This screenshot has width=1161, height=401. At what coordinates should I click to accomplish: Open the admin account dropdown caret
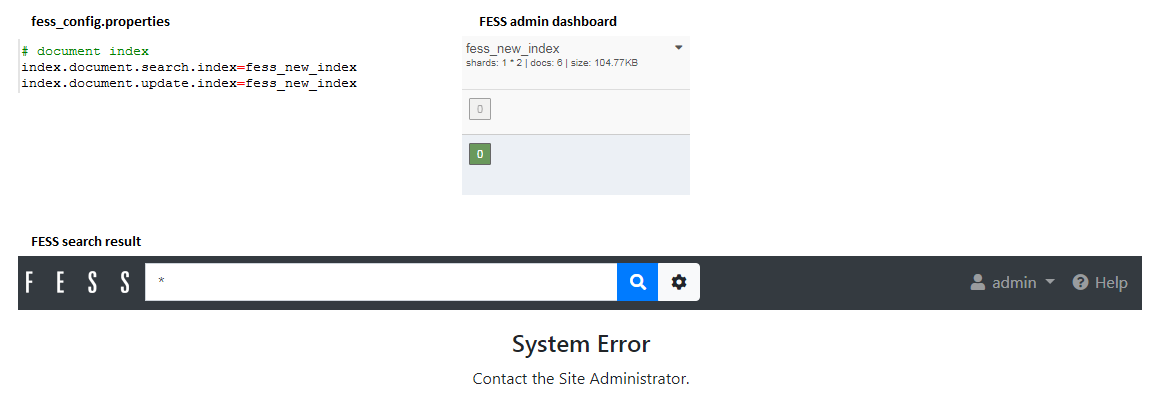pos(1049,282)
